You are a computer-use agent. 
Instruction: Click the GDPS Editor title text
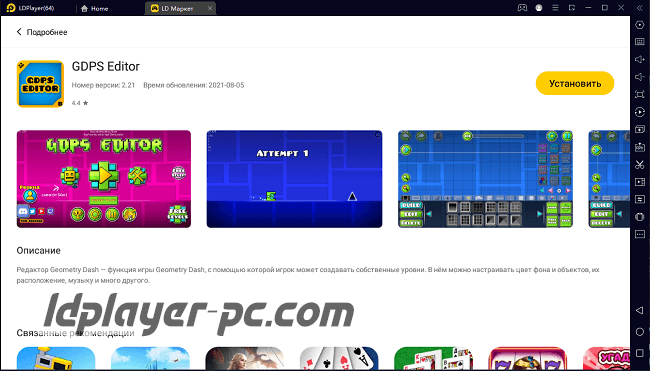(106, 66)
